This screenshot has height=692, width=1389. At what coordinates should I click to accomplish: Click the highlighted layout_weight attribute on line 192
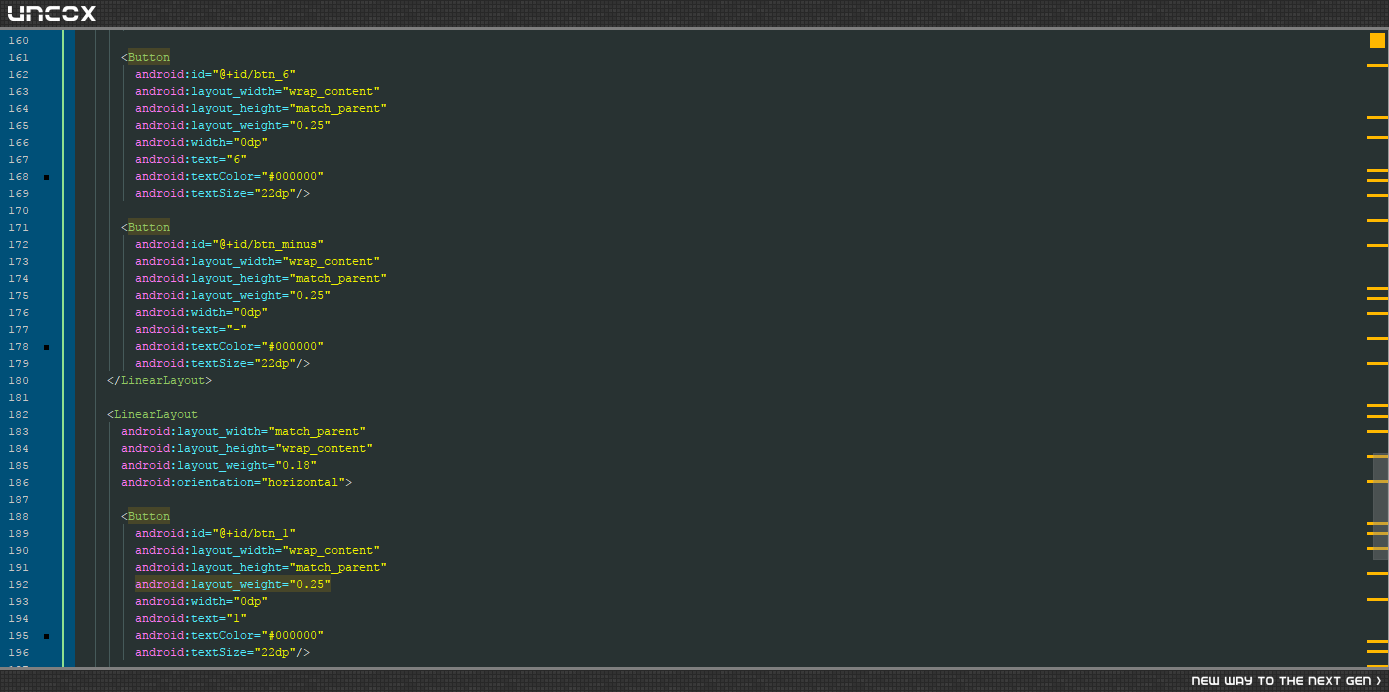click(x=233, y=584)
